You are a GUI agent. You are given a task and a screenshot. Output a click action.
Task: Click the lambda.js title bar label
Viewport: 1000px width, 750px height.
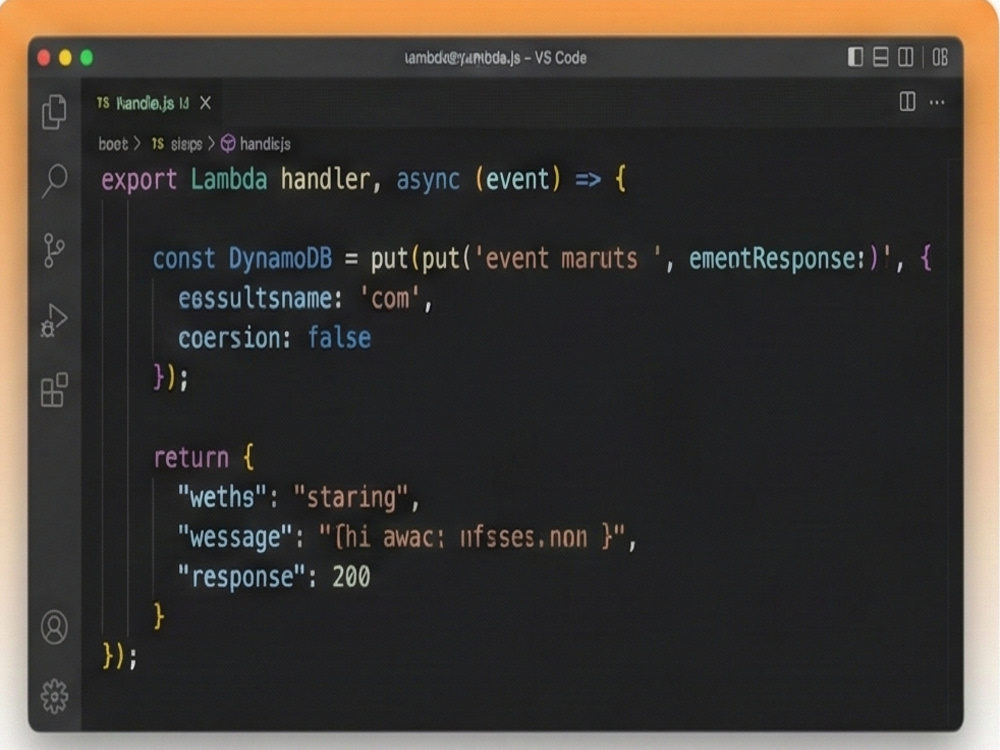click(x=496, y=58)
